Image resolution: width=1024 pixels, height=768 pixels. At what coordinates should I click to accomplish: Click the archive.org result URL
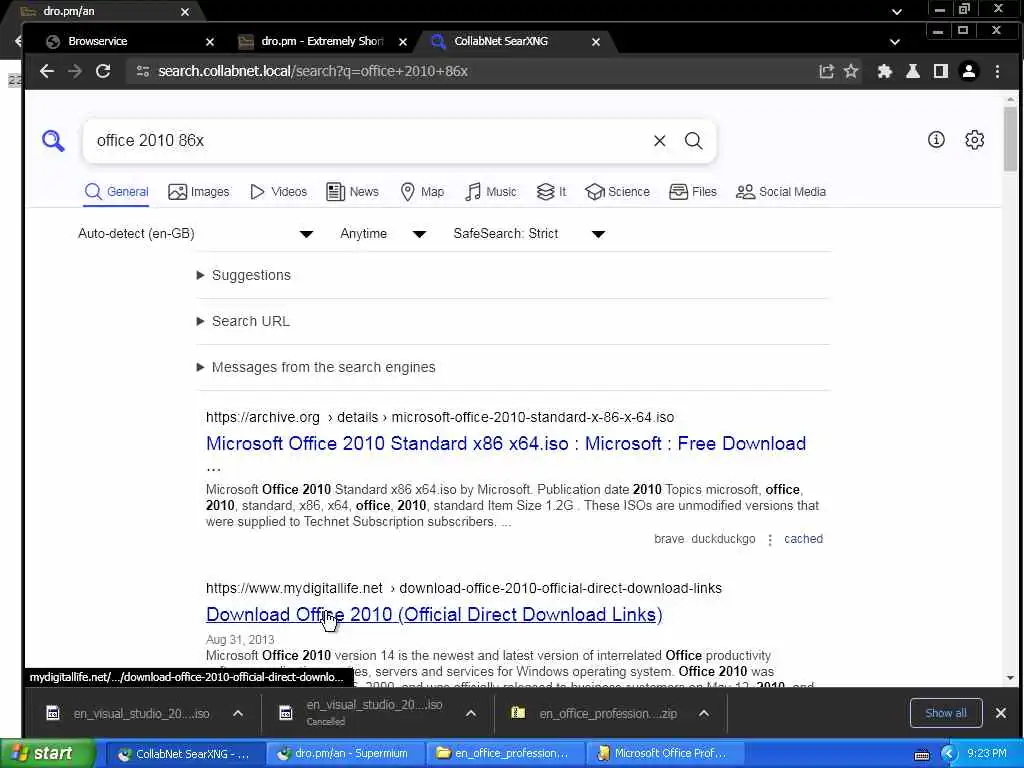tap(440, 417)
